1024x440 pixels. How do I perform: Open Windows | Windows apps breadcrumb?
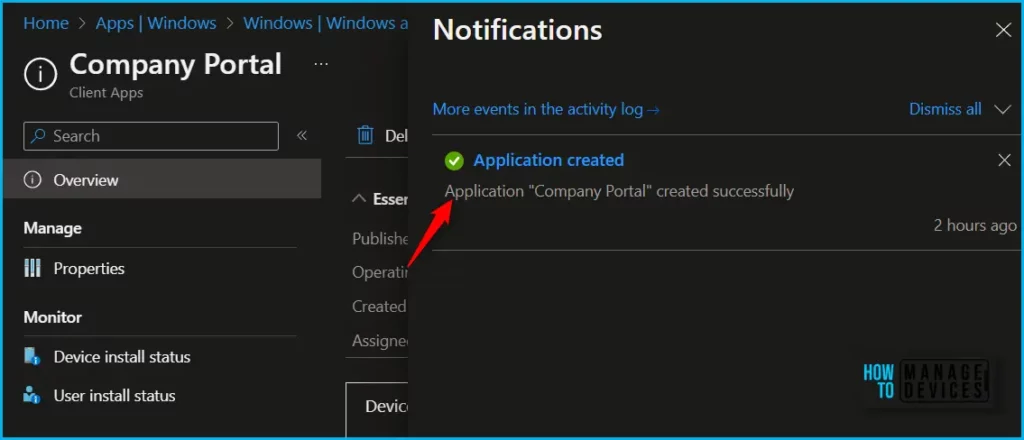point(326,23)
